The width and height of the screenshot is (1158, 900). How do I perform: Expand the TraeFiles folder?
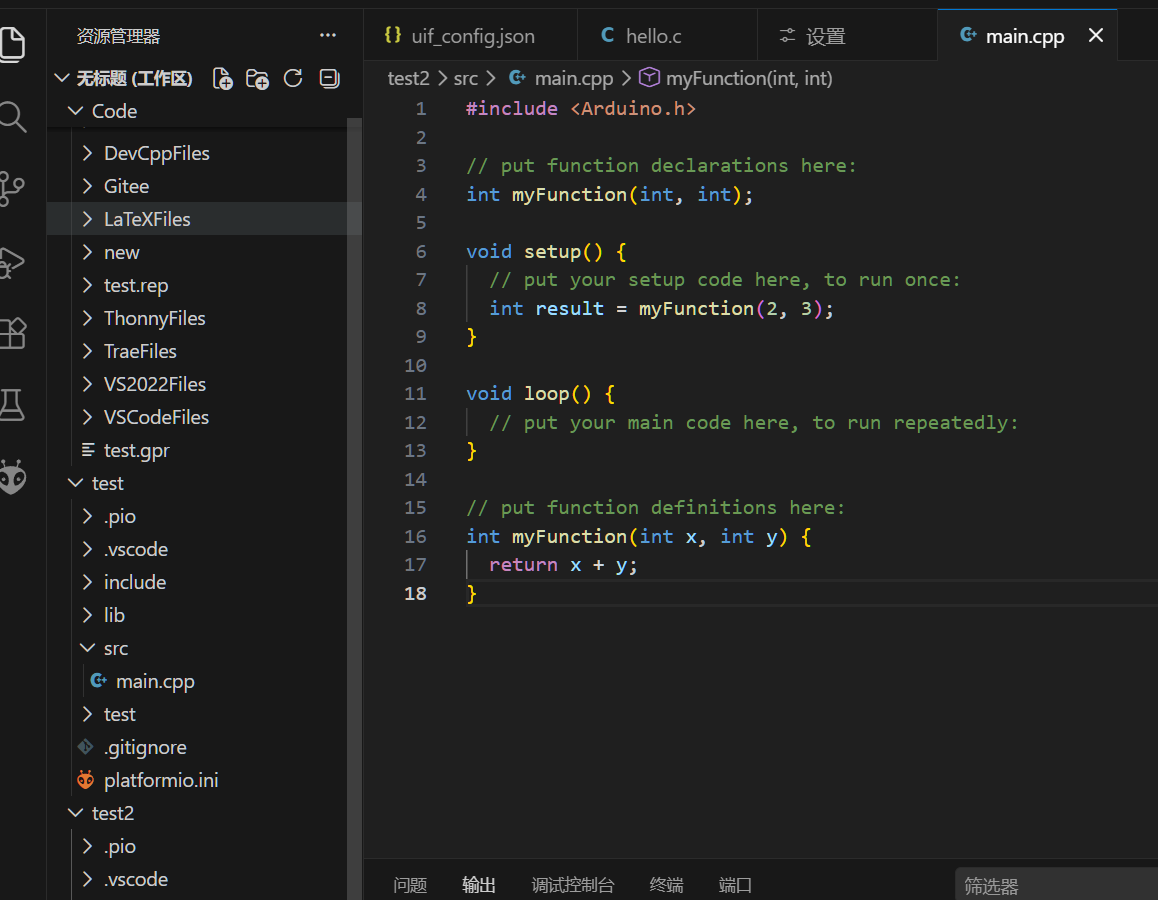coord(87,351)
